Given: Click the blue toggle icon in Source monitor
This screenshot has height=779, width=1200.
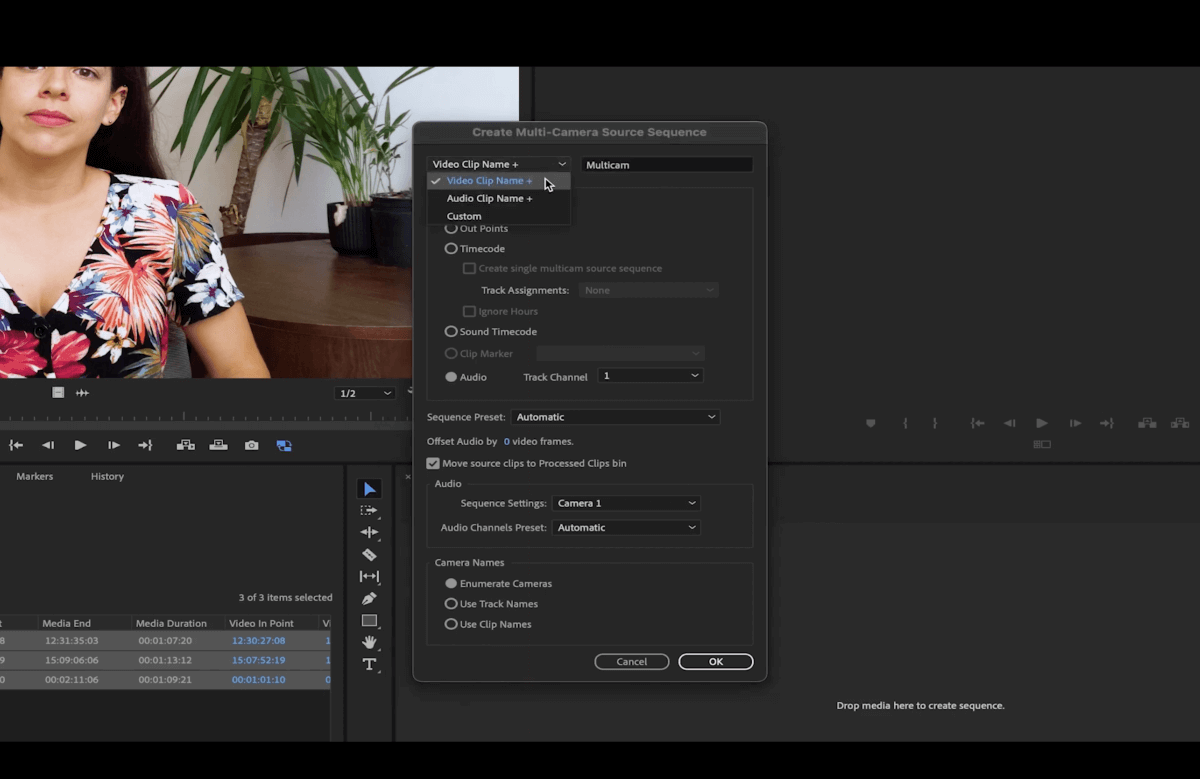Looking at the screenshot, I should [284, 445].
